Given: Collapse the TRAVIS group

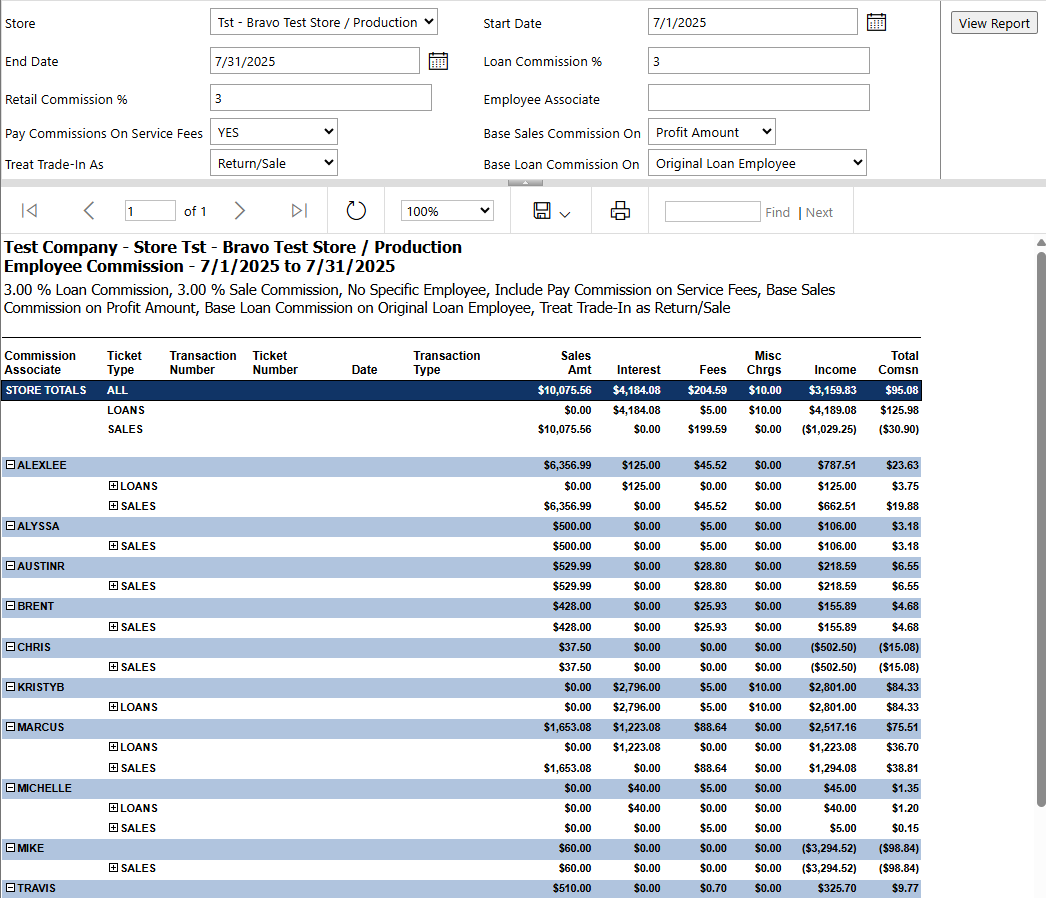Looking at the screenshot, I should (11, 888).
